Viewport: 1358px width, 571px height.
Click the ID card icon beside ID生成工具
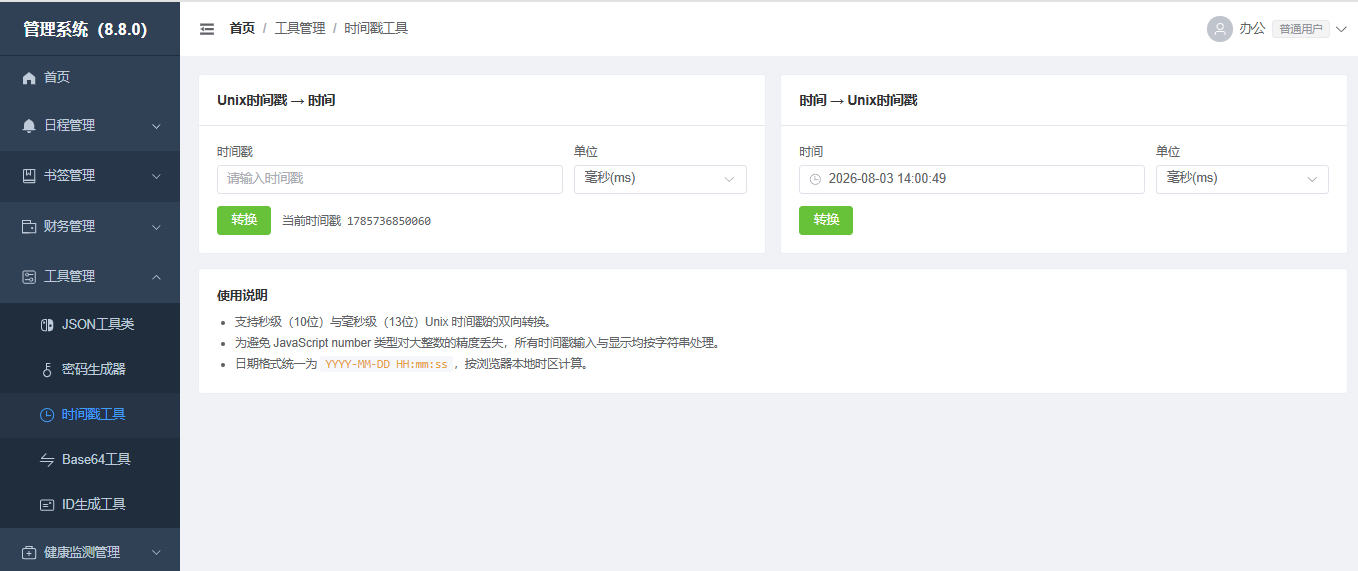point(47,505)
